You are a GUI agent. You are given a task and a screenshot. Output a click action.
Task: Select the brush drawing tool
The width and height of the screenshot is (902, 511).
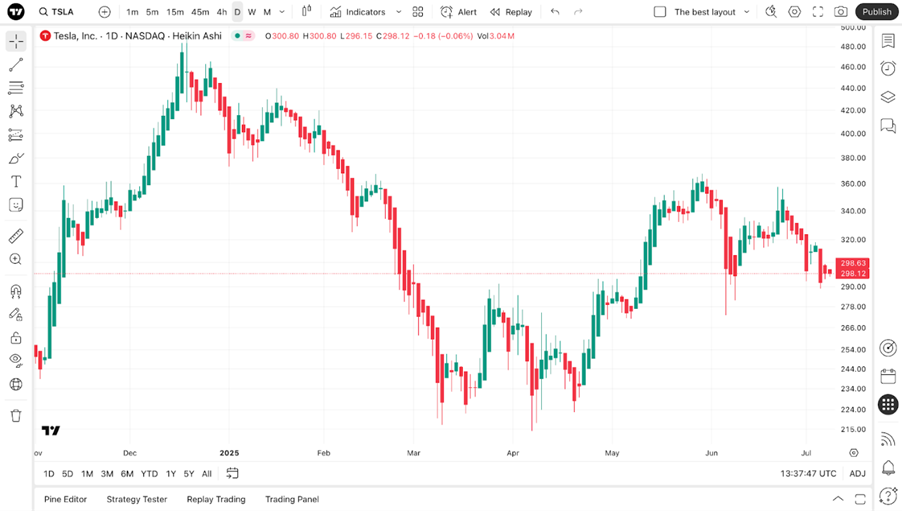tap(16, 158)
